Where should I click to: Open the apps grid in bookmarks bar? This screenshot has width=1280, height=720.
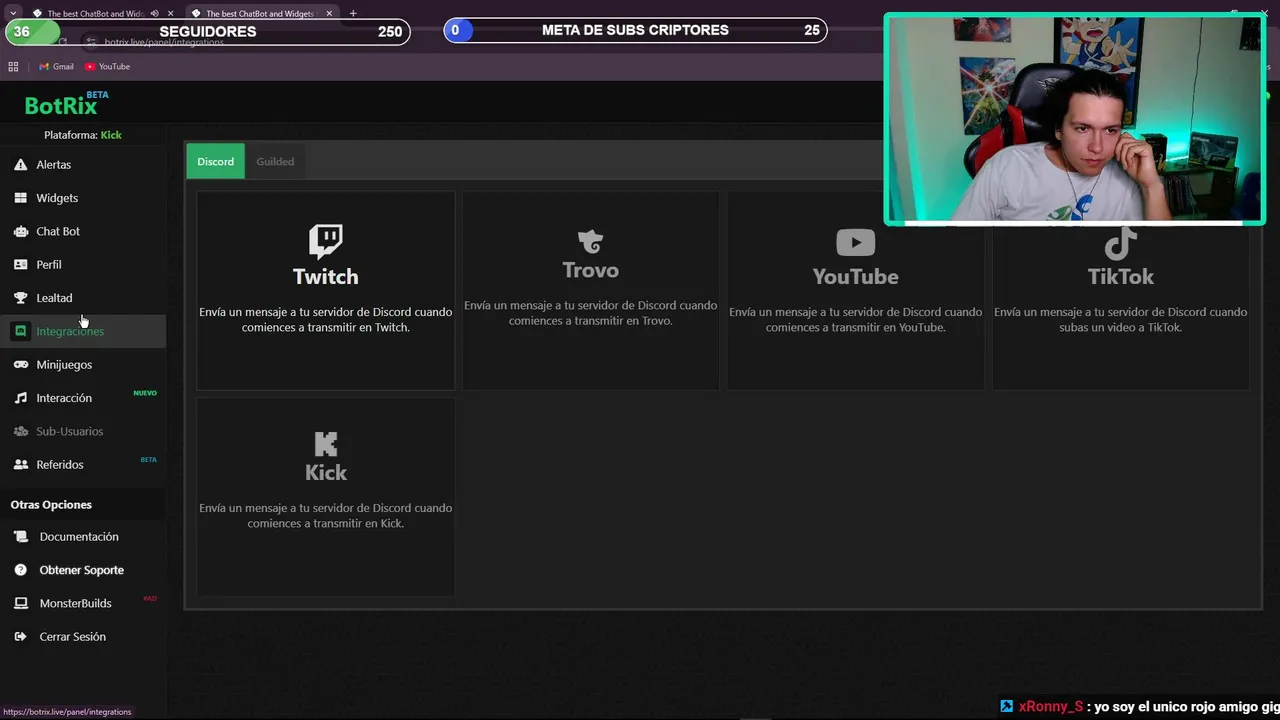[x=13, y=66]
